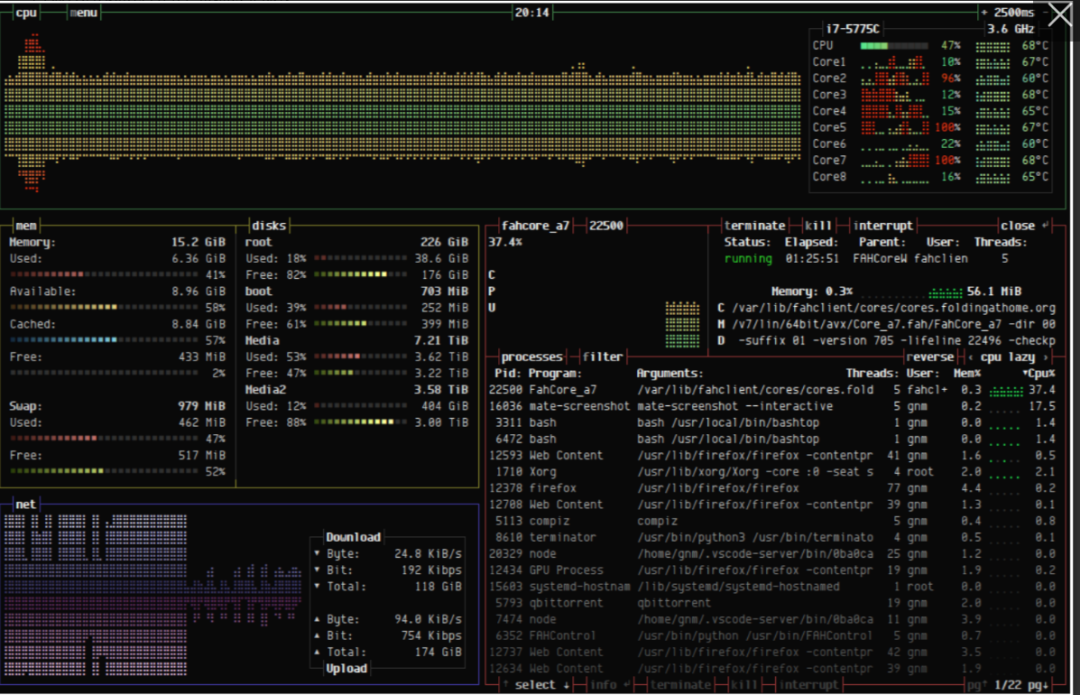Move selection up with select arrow

pos(505,685)
